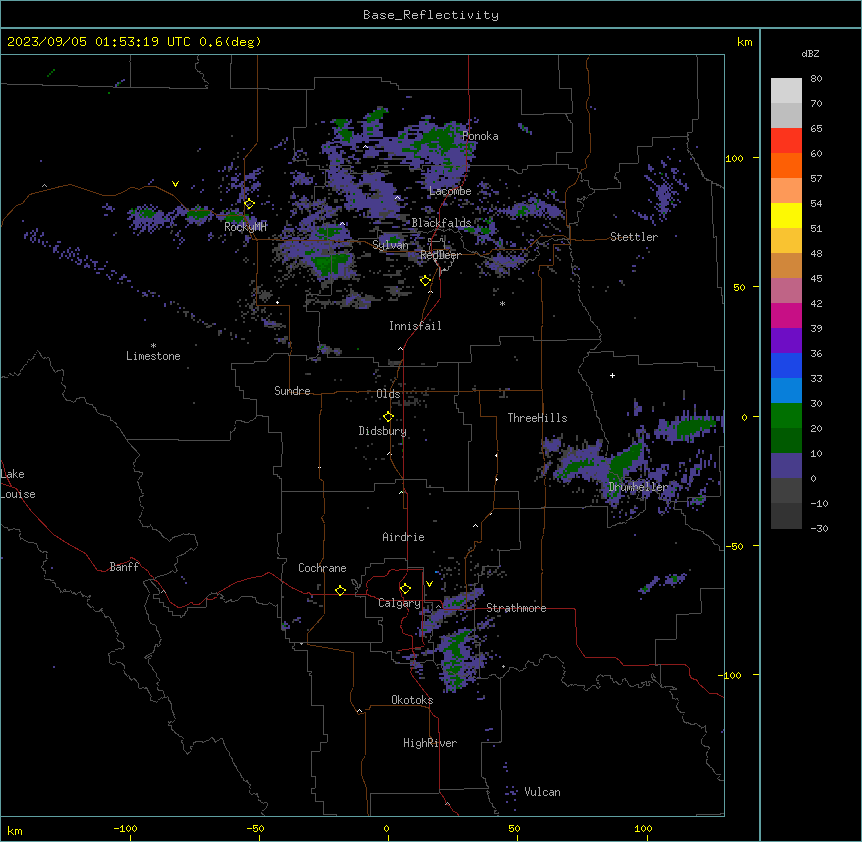
Task: Click the Airdrie city label
Action: coord(403,537)
